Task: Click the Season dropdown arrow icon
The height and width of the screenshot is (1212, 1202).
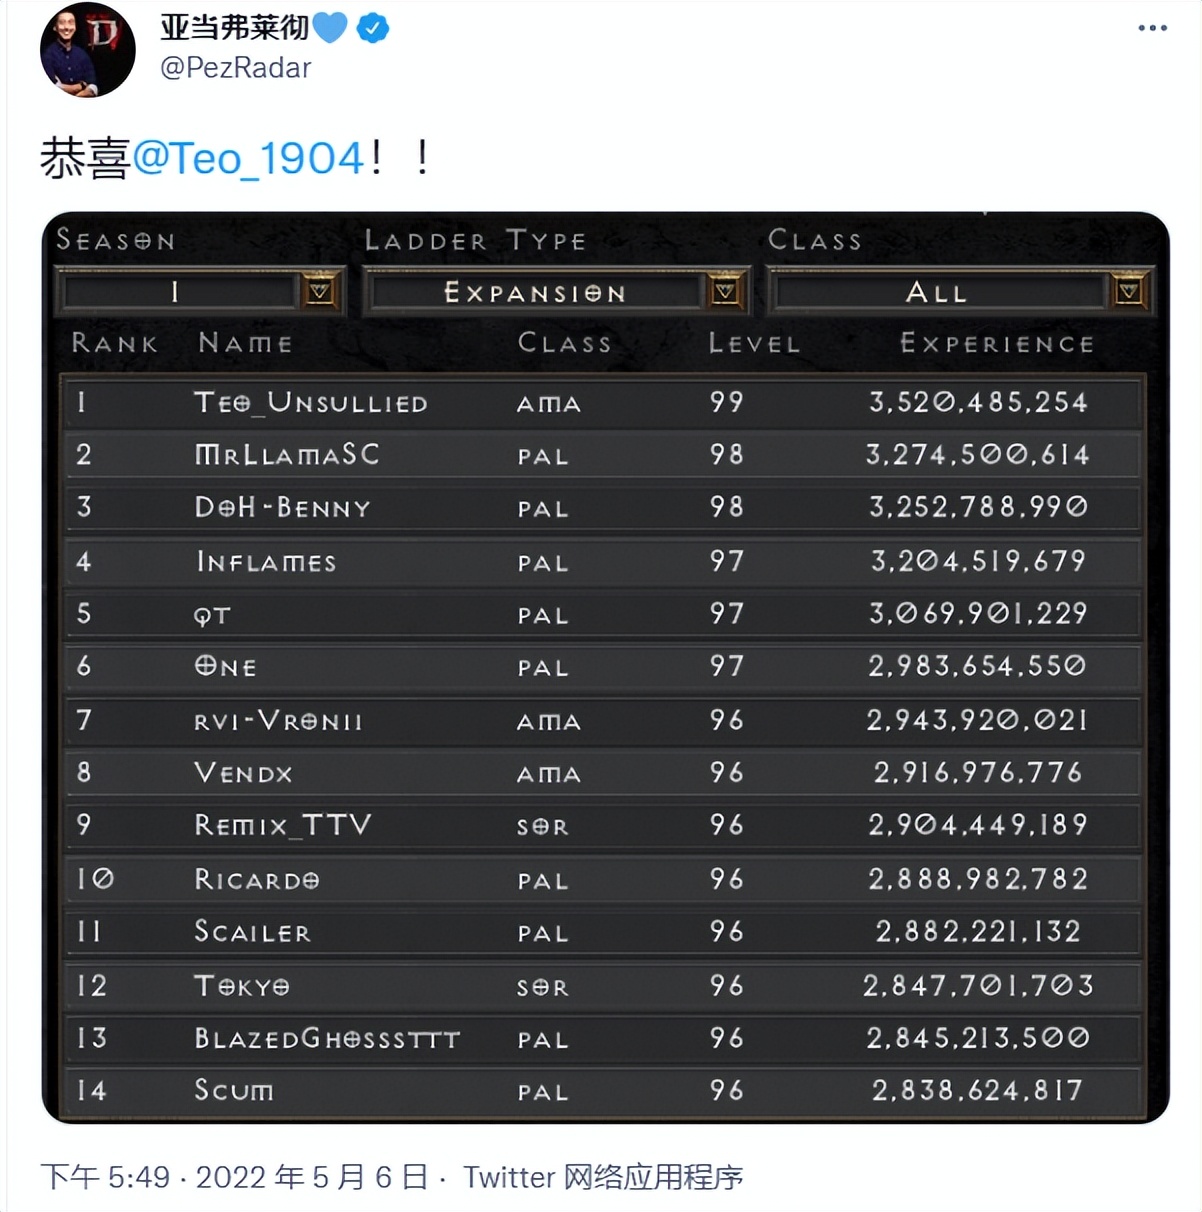Action: tap(318, 290)
